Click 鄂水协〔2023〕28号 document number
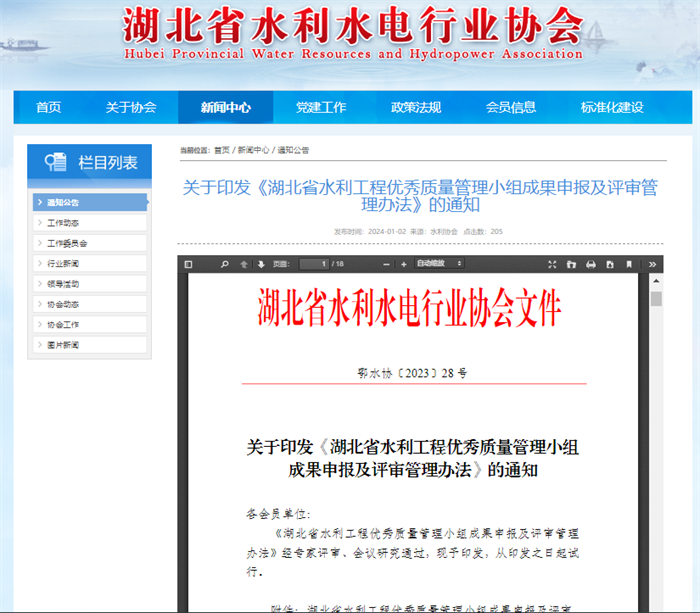The width and height of the screenshot is (700, 613). click(x=412, y=373)
